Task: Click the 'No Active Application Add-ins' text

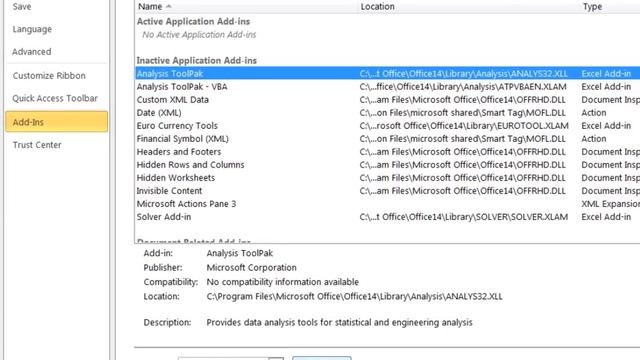Action: click(199, 35)
